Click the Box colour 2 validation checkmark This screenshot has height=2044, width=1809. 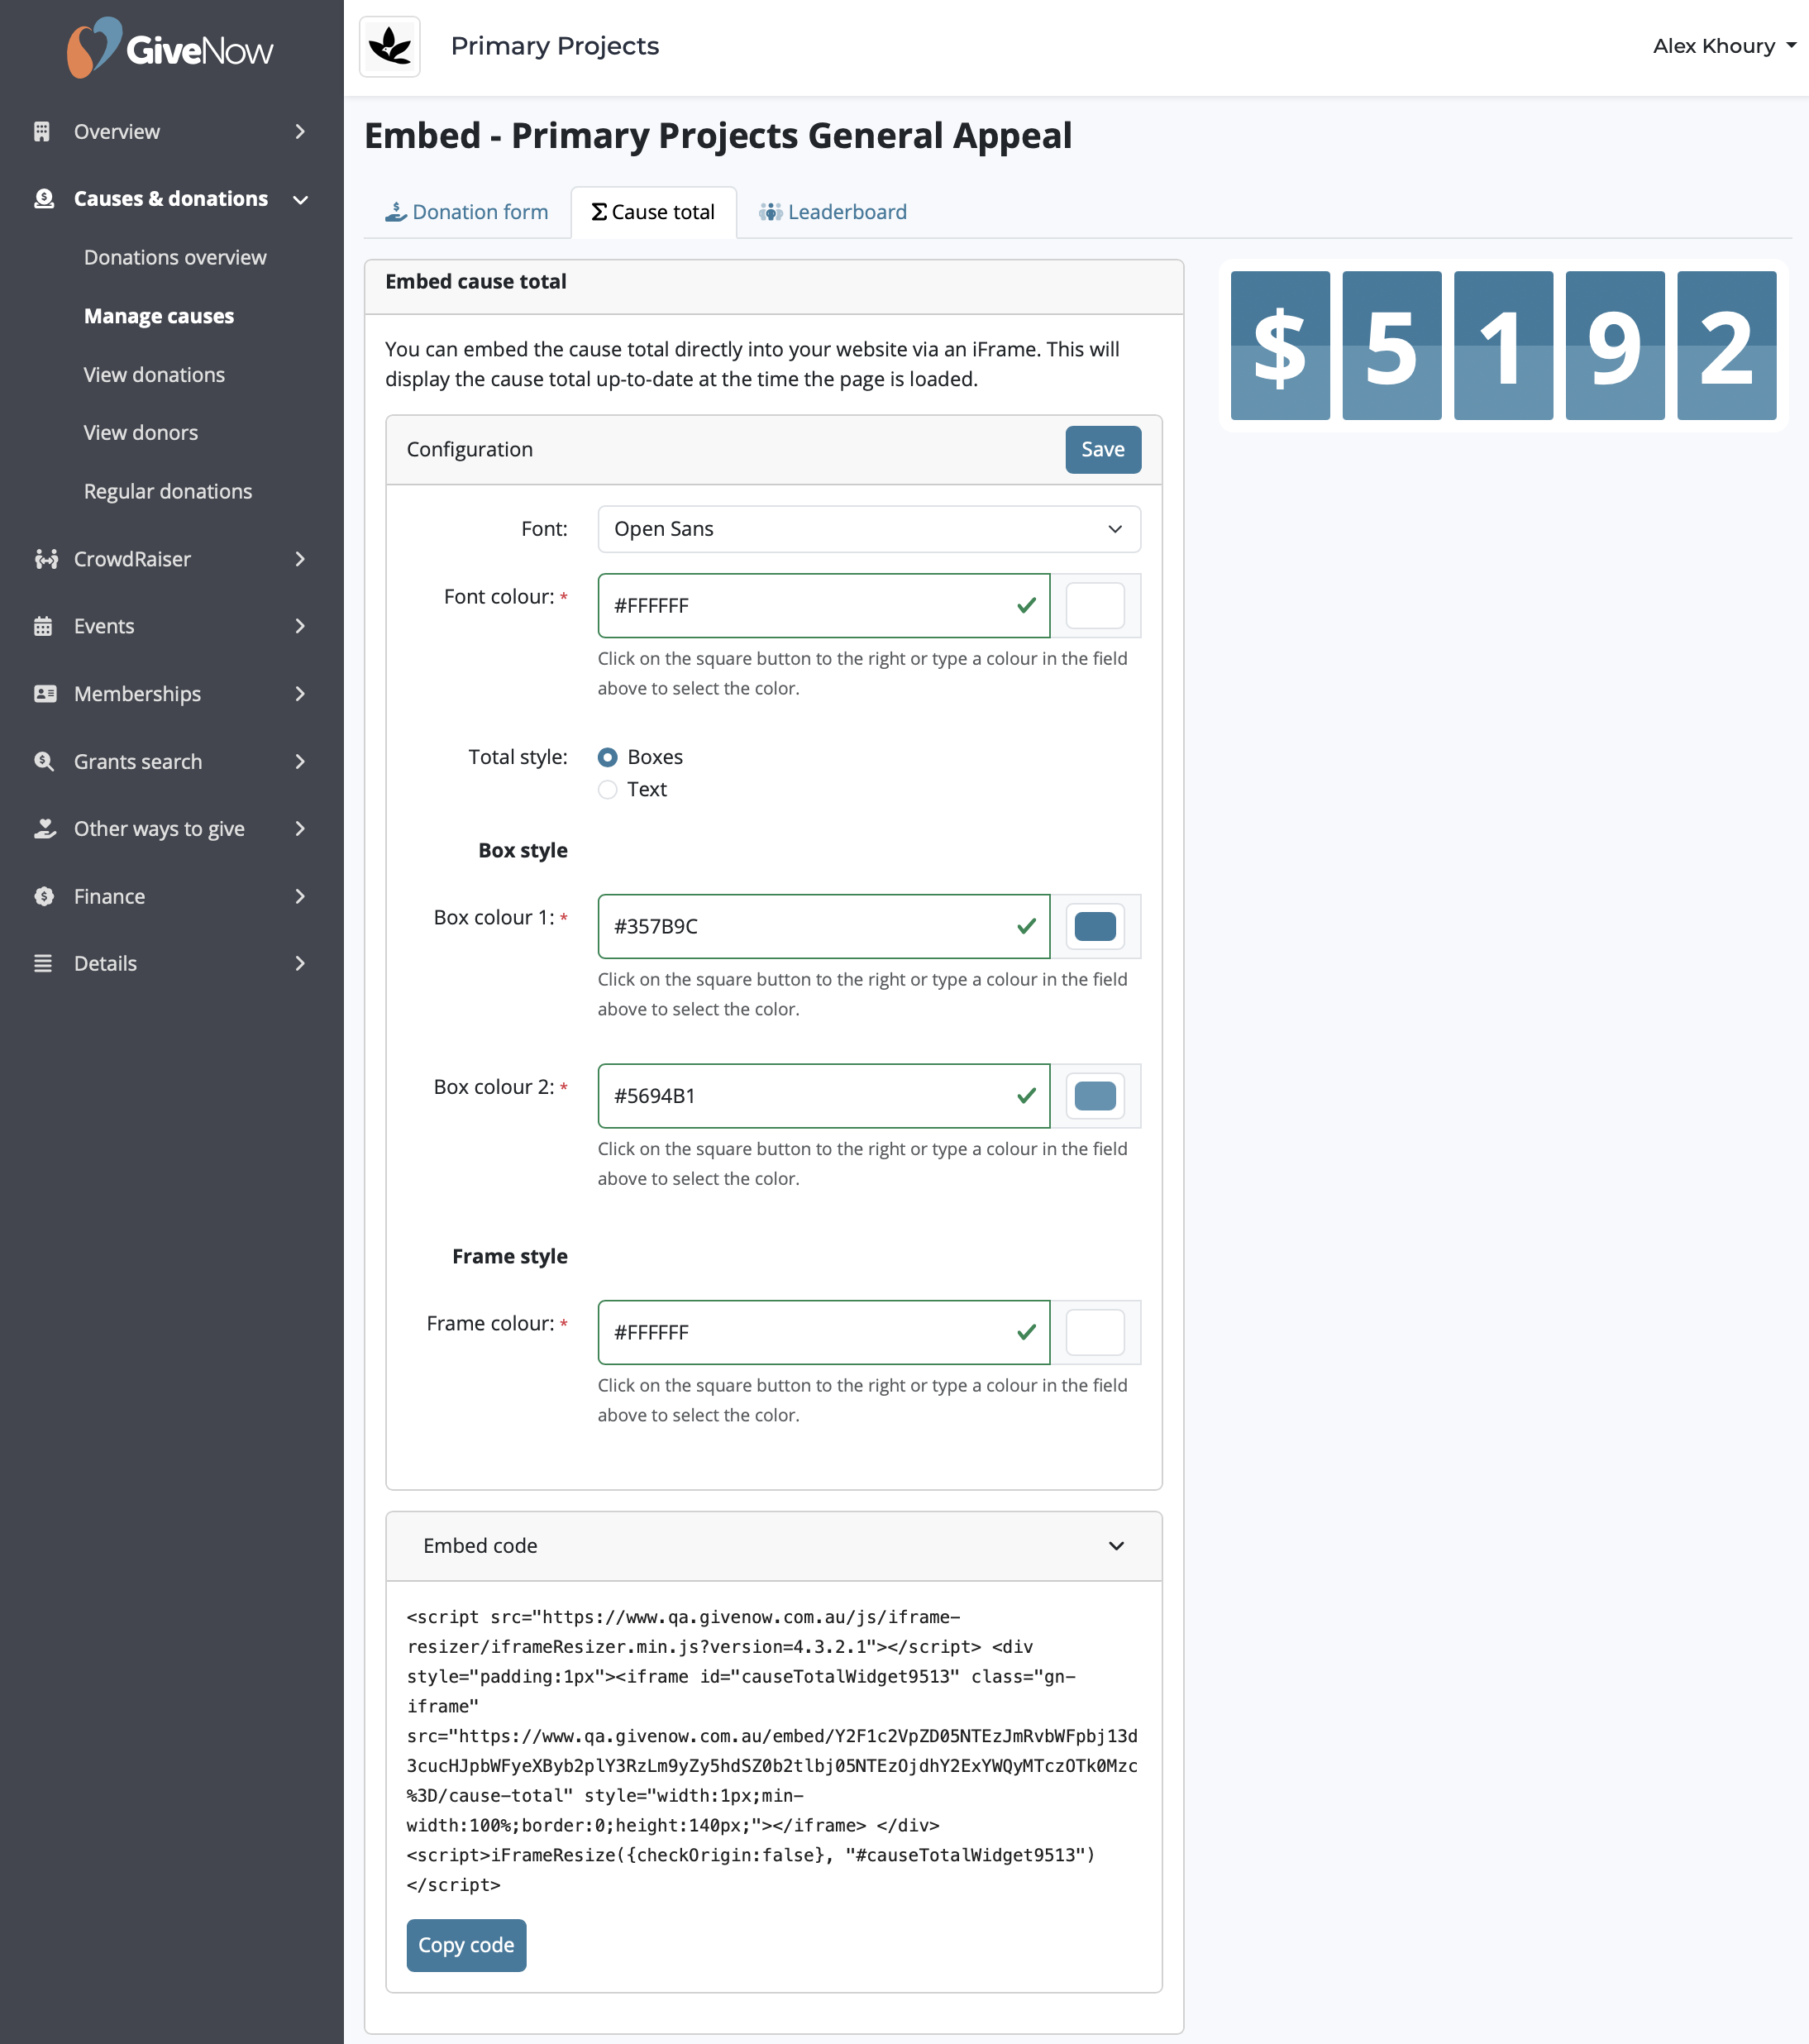pos(1026,1096)
